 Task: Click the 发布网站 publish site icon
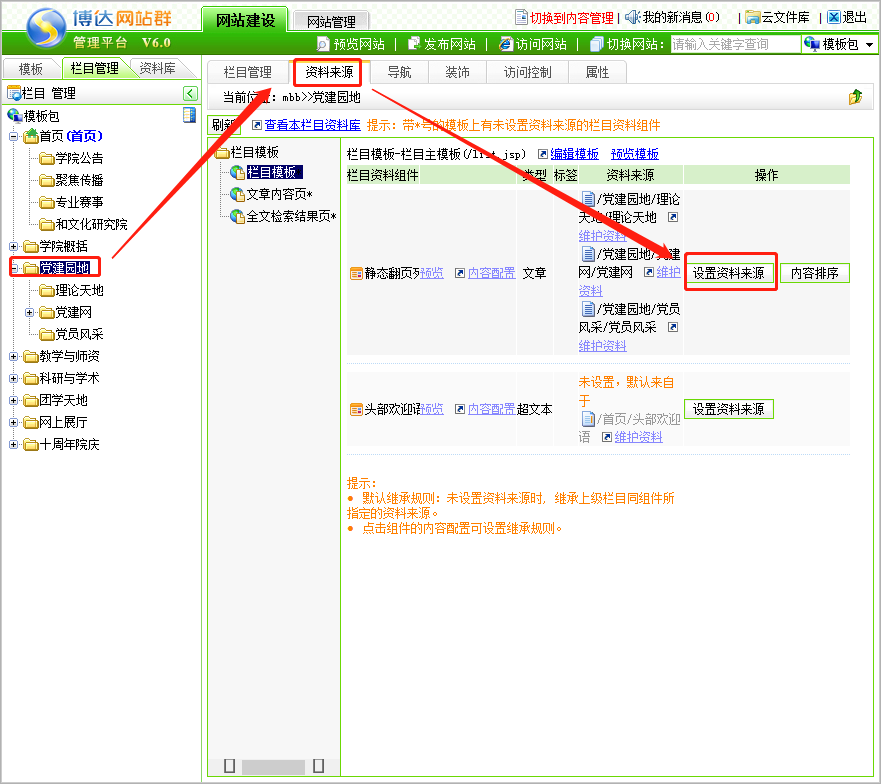click(x=414, y=44)
